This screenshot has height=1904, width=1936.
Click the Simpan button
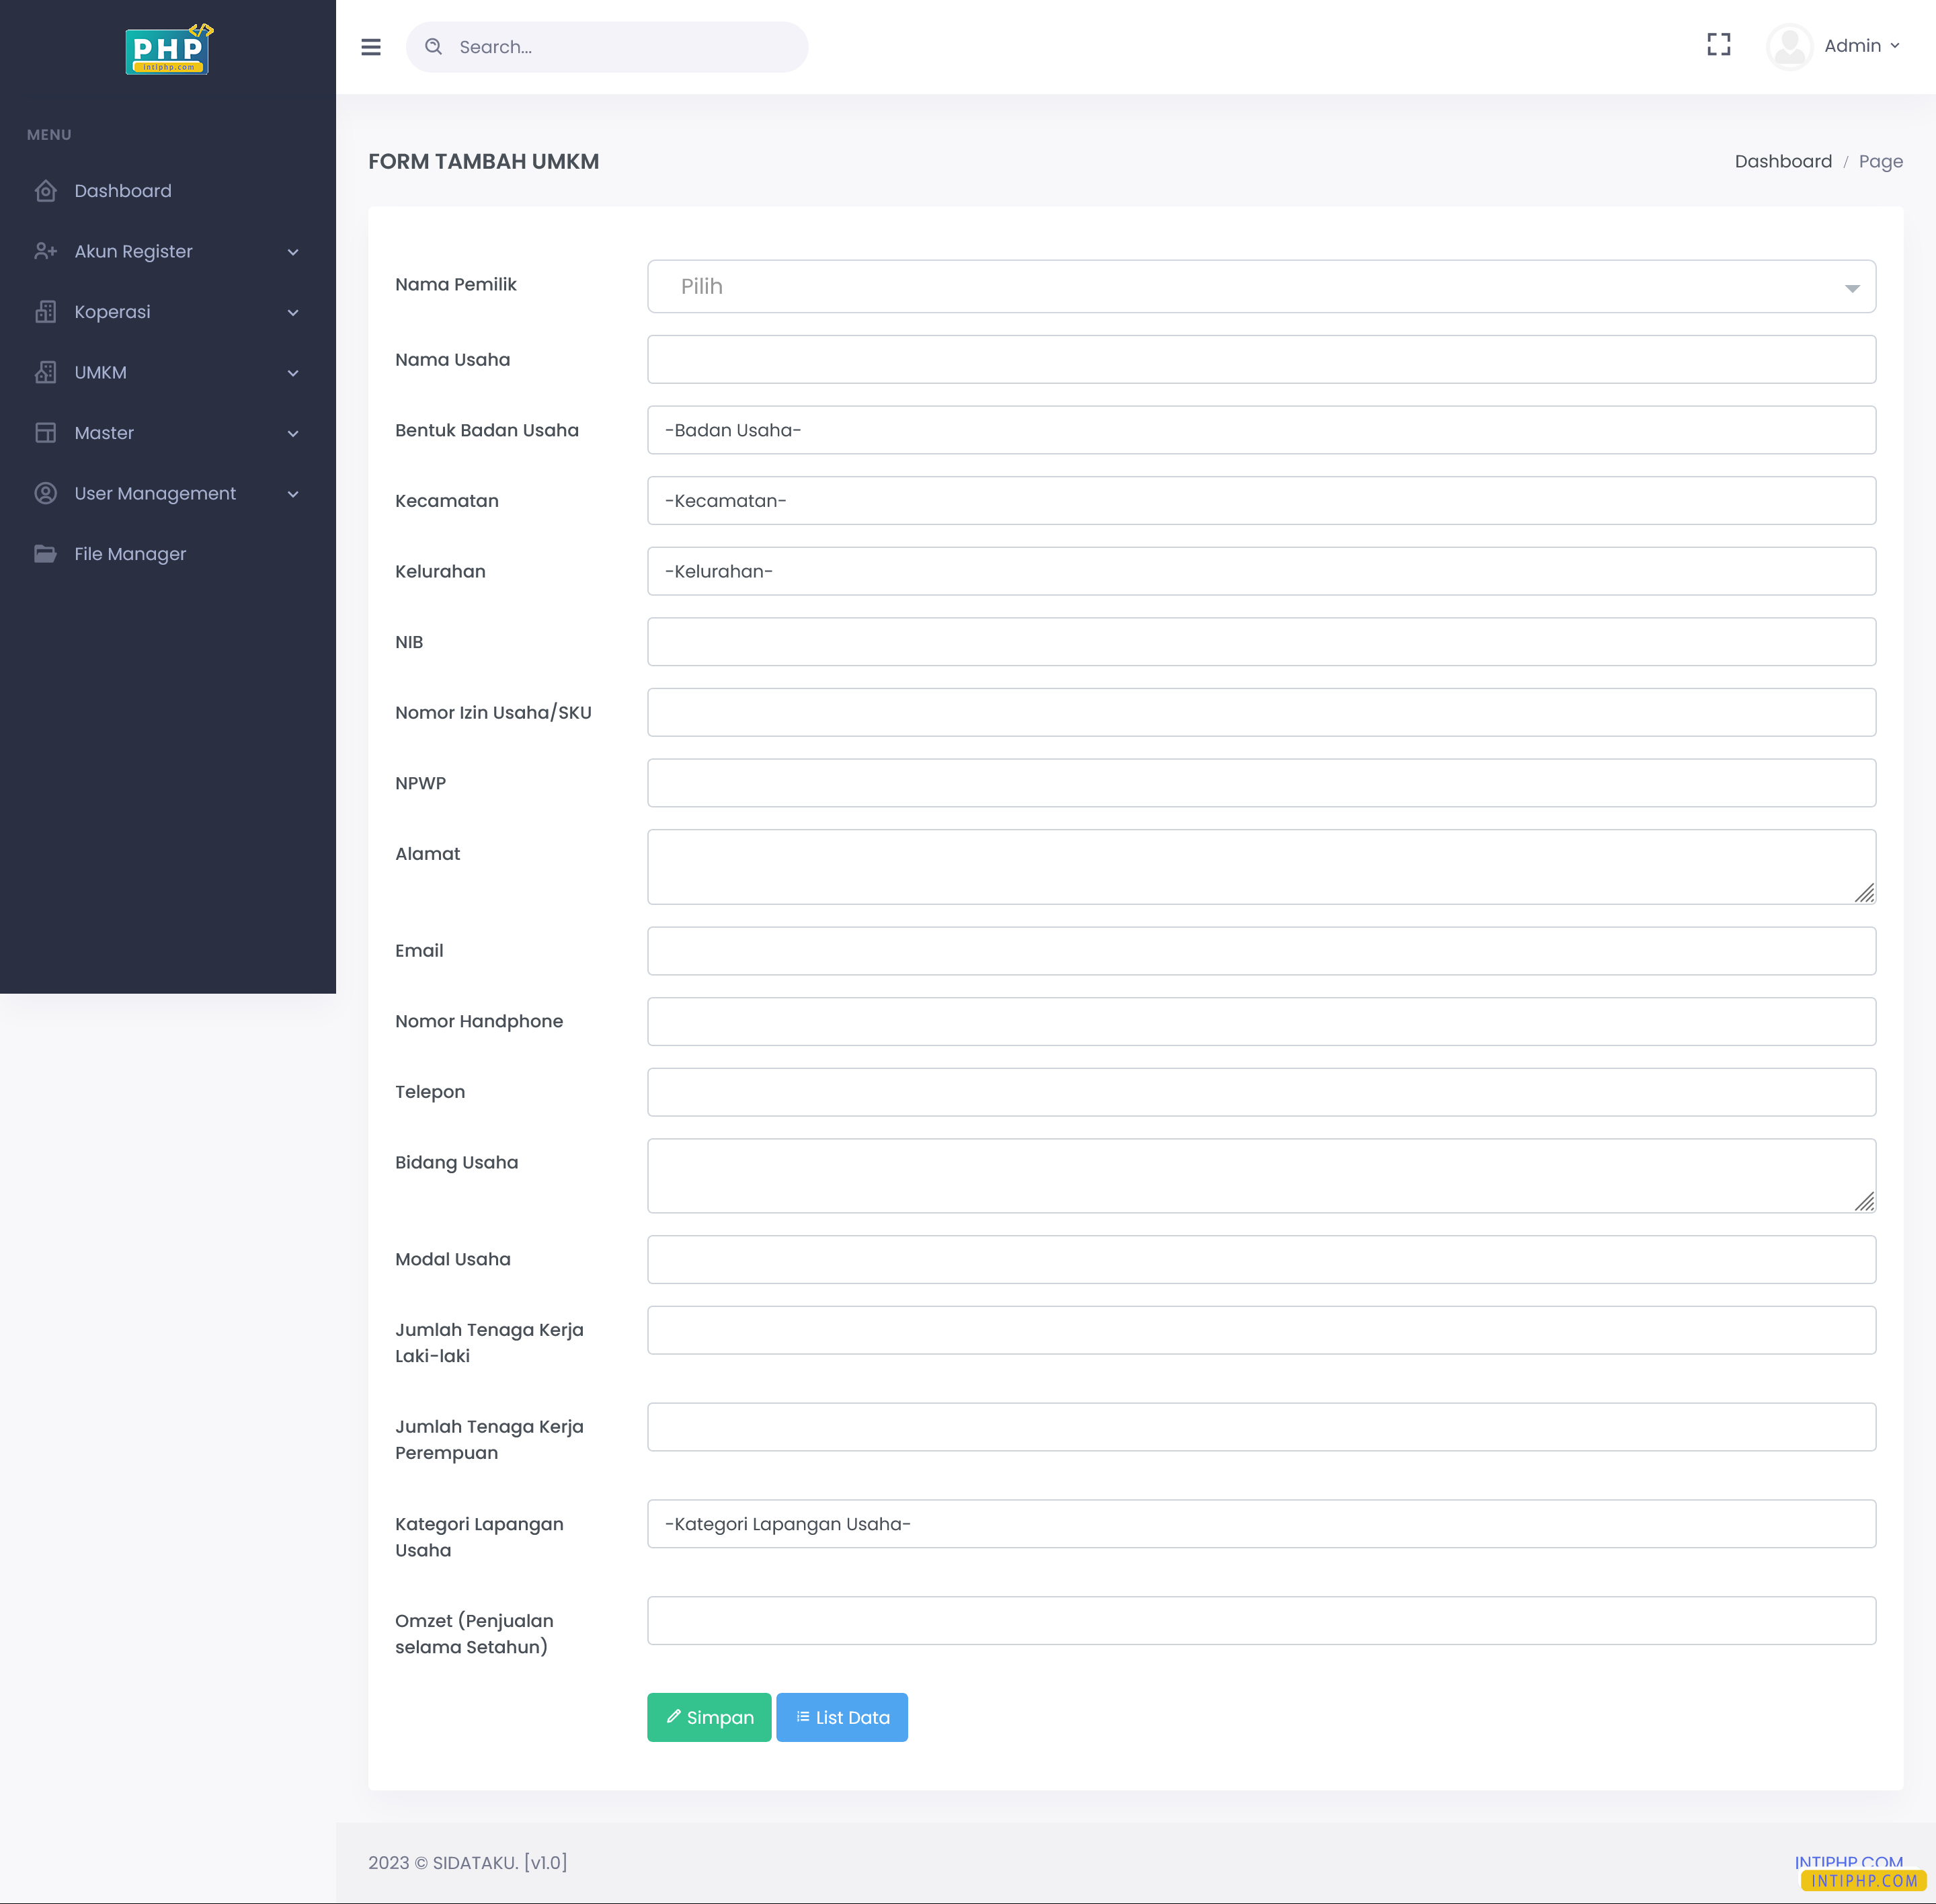709,1717
